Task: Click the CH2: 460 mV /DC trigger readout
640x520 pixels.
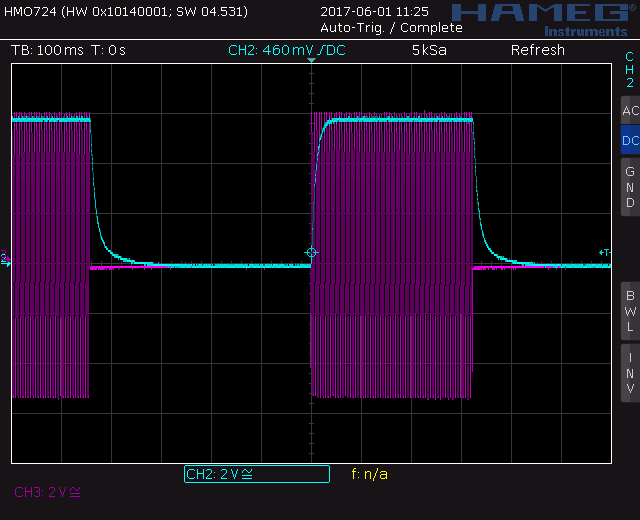Action: [x=287, y=50]
